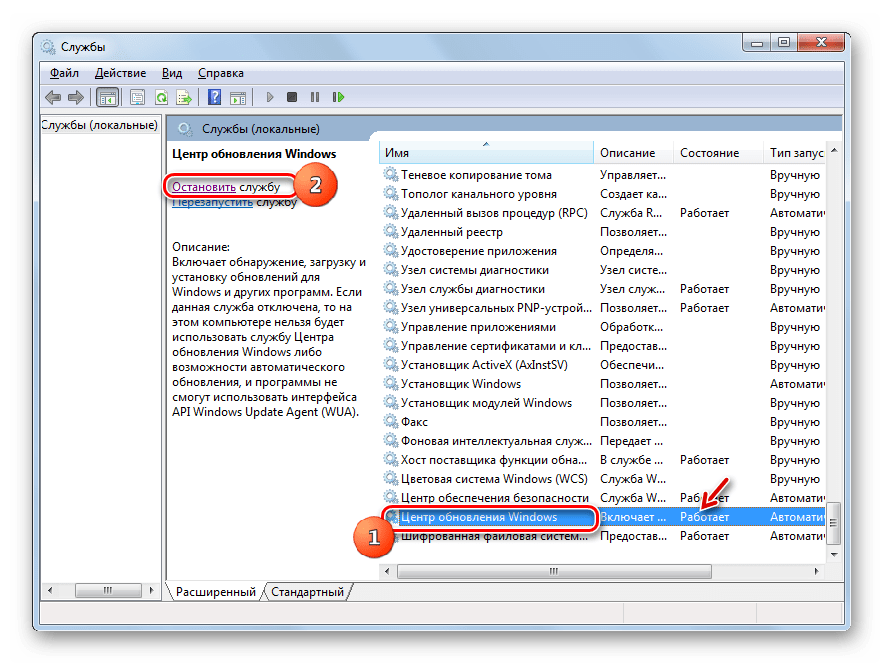Select Фоновая интеллектуальная служба row

pos(603,441)
